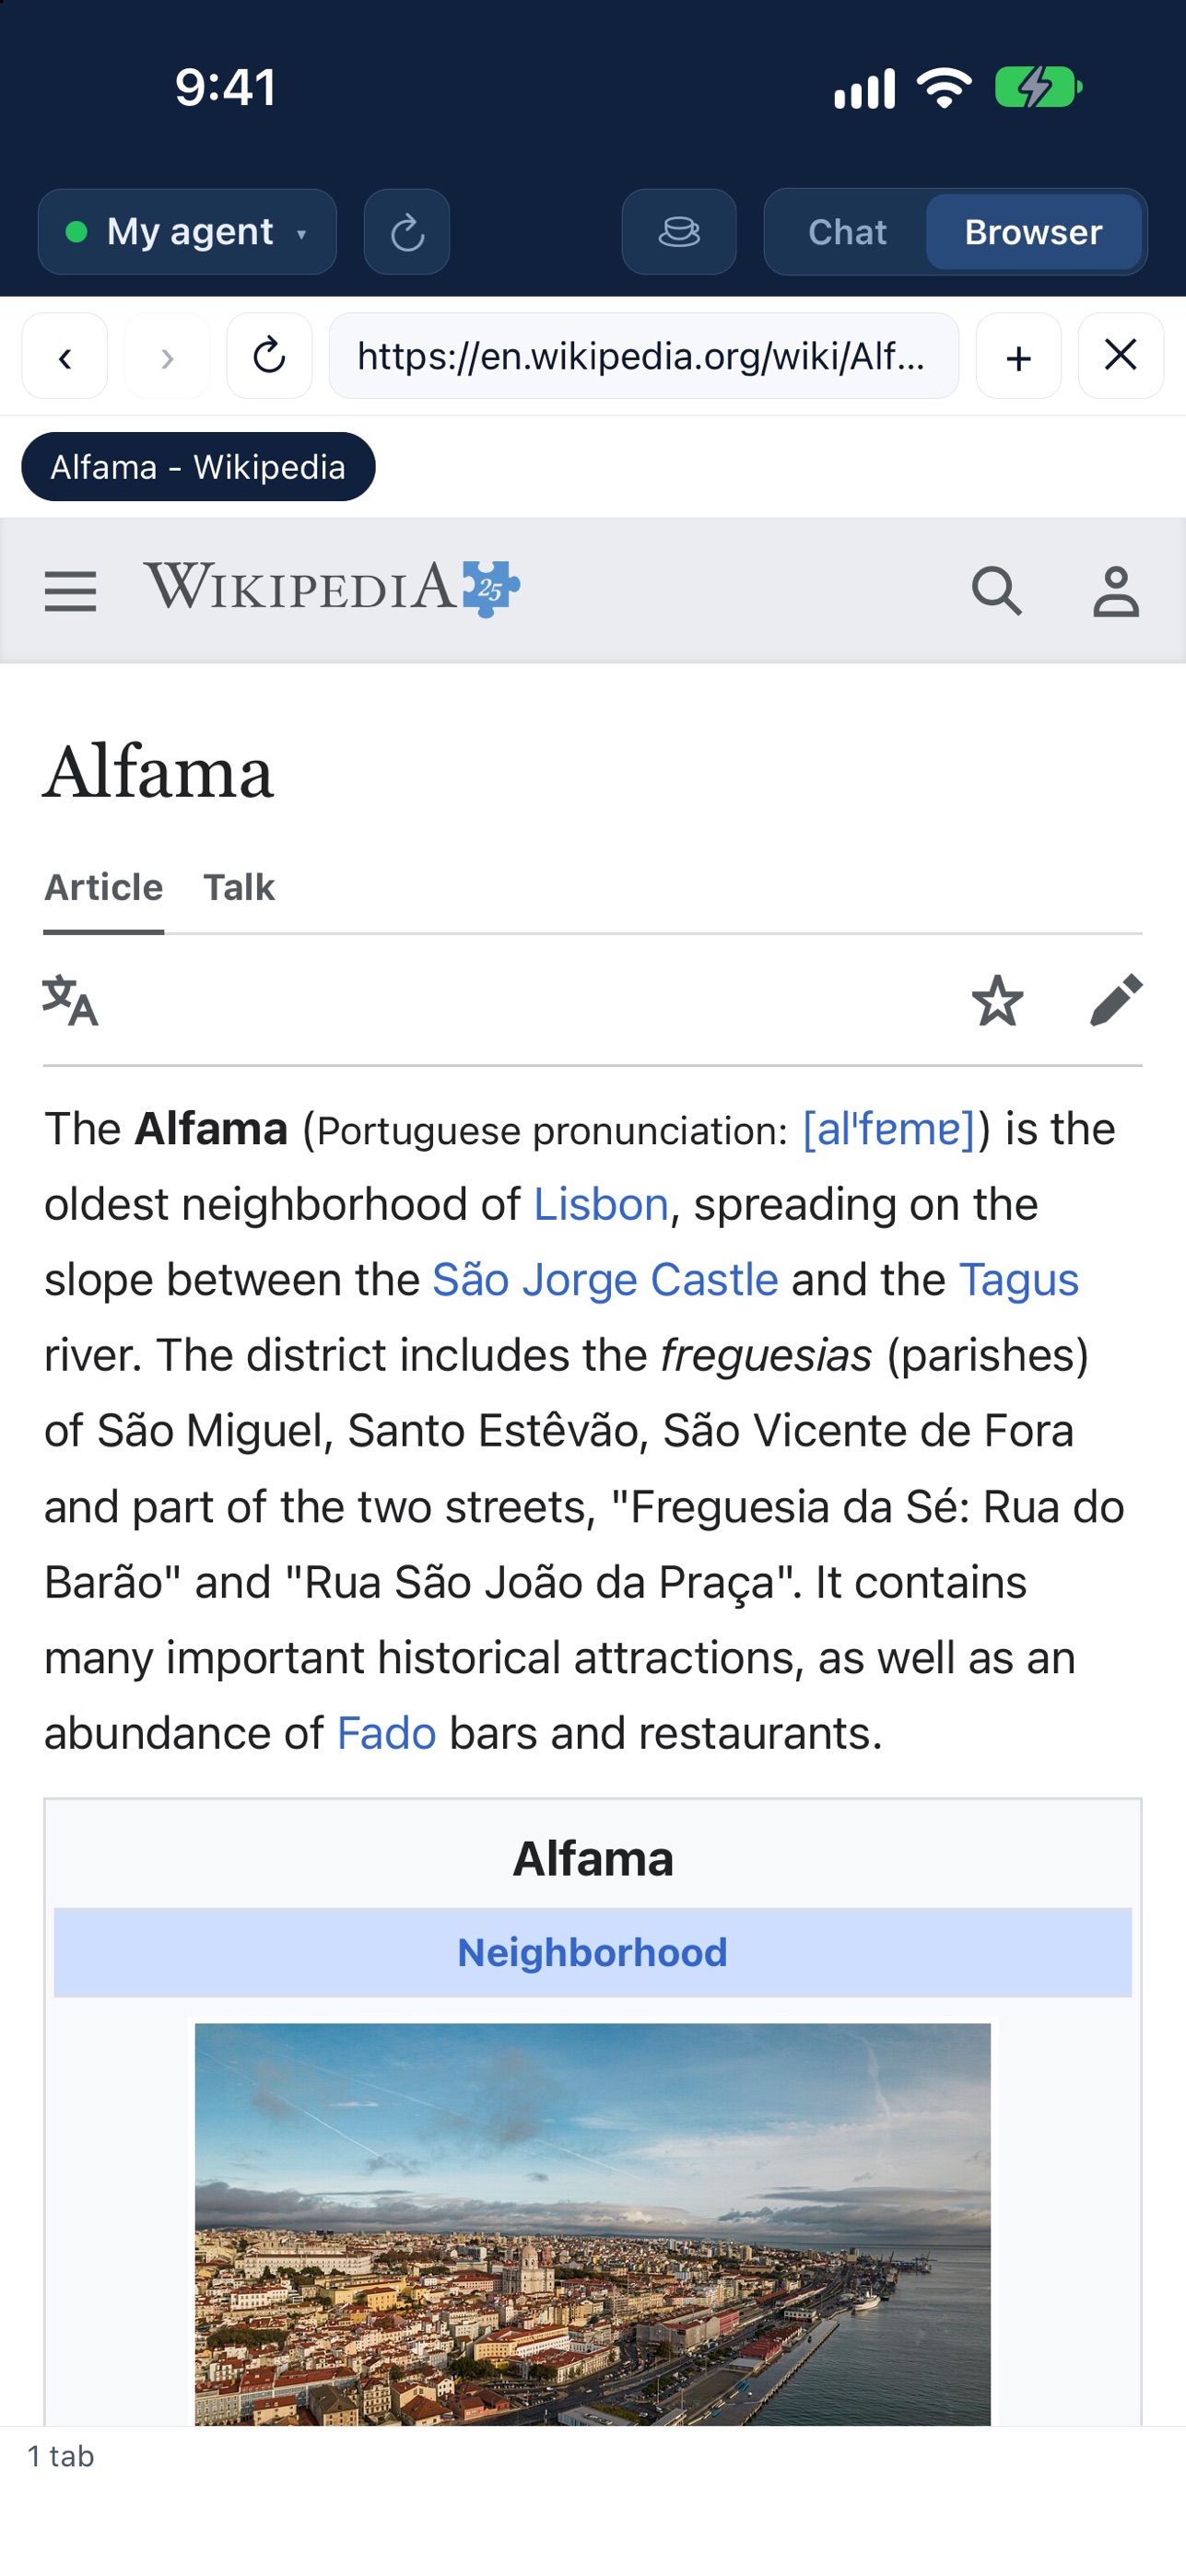Viewport: 1186px width, 2576px height.
Task: Open the language translation icon
Action: click(x=70, y=1000)
